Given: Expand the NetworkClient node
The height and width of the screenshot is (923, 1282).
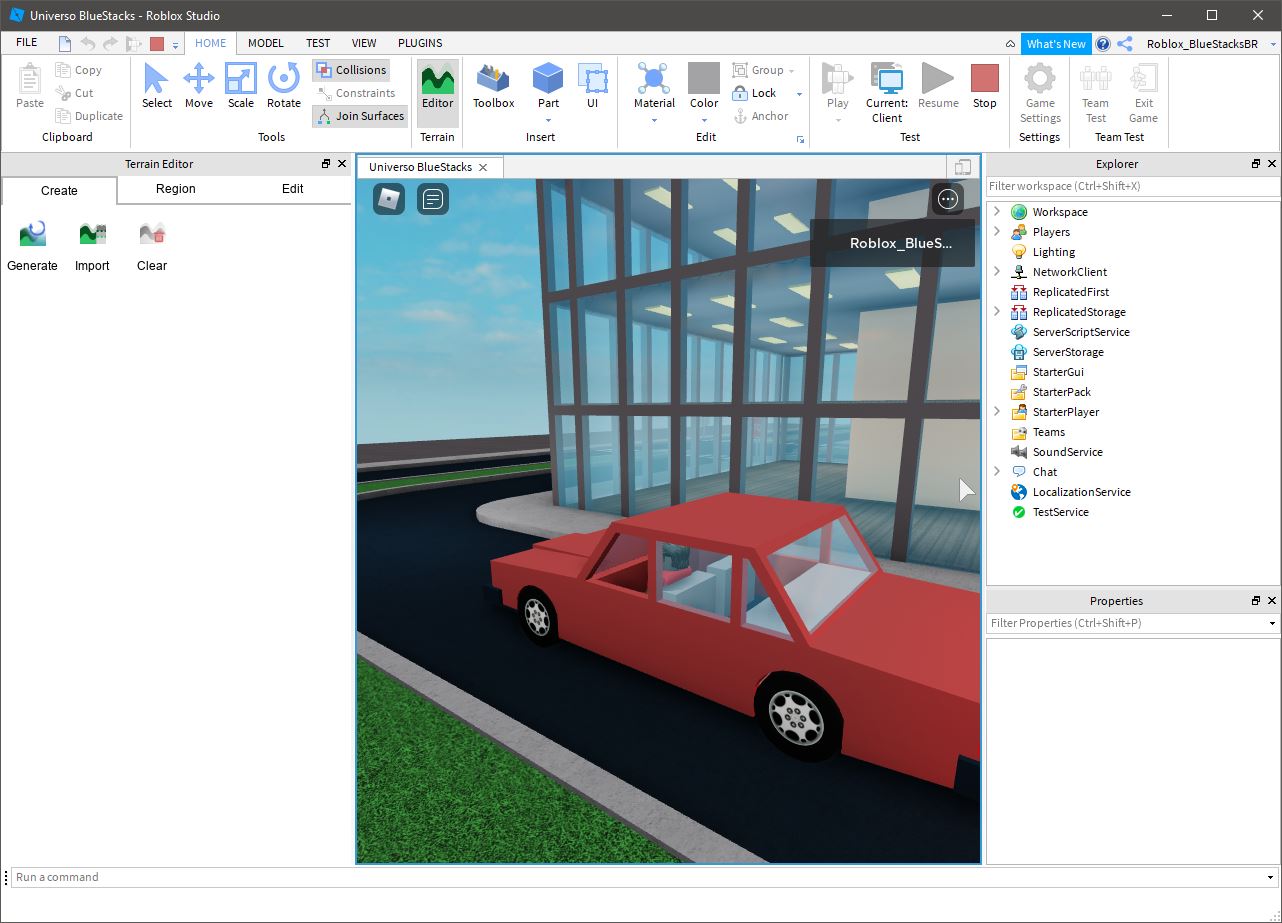Looking at the screenshot, I should pyautogui.click(x=996, y=271).
